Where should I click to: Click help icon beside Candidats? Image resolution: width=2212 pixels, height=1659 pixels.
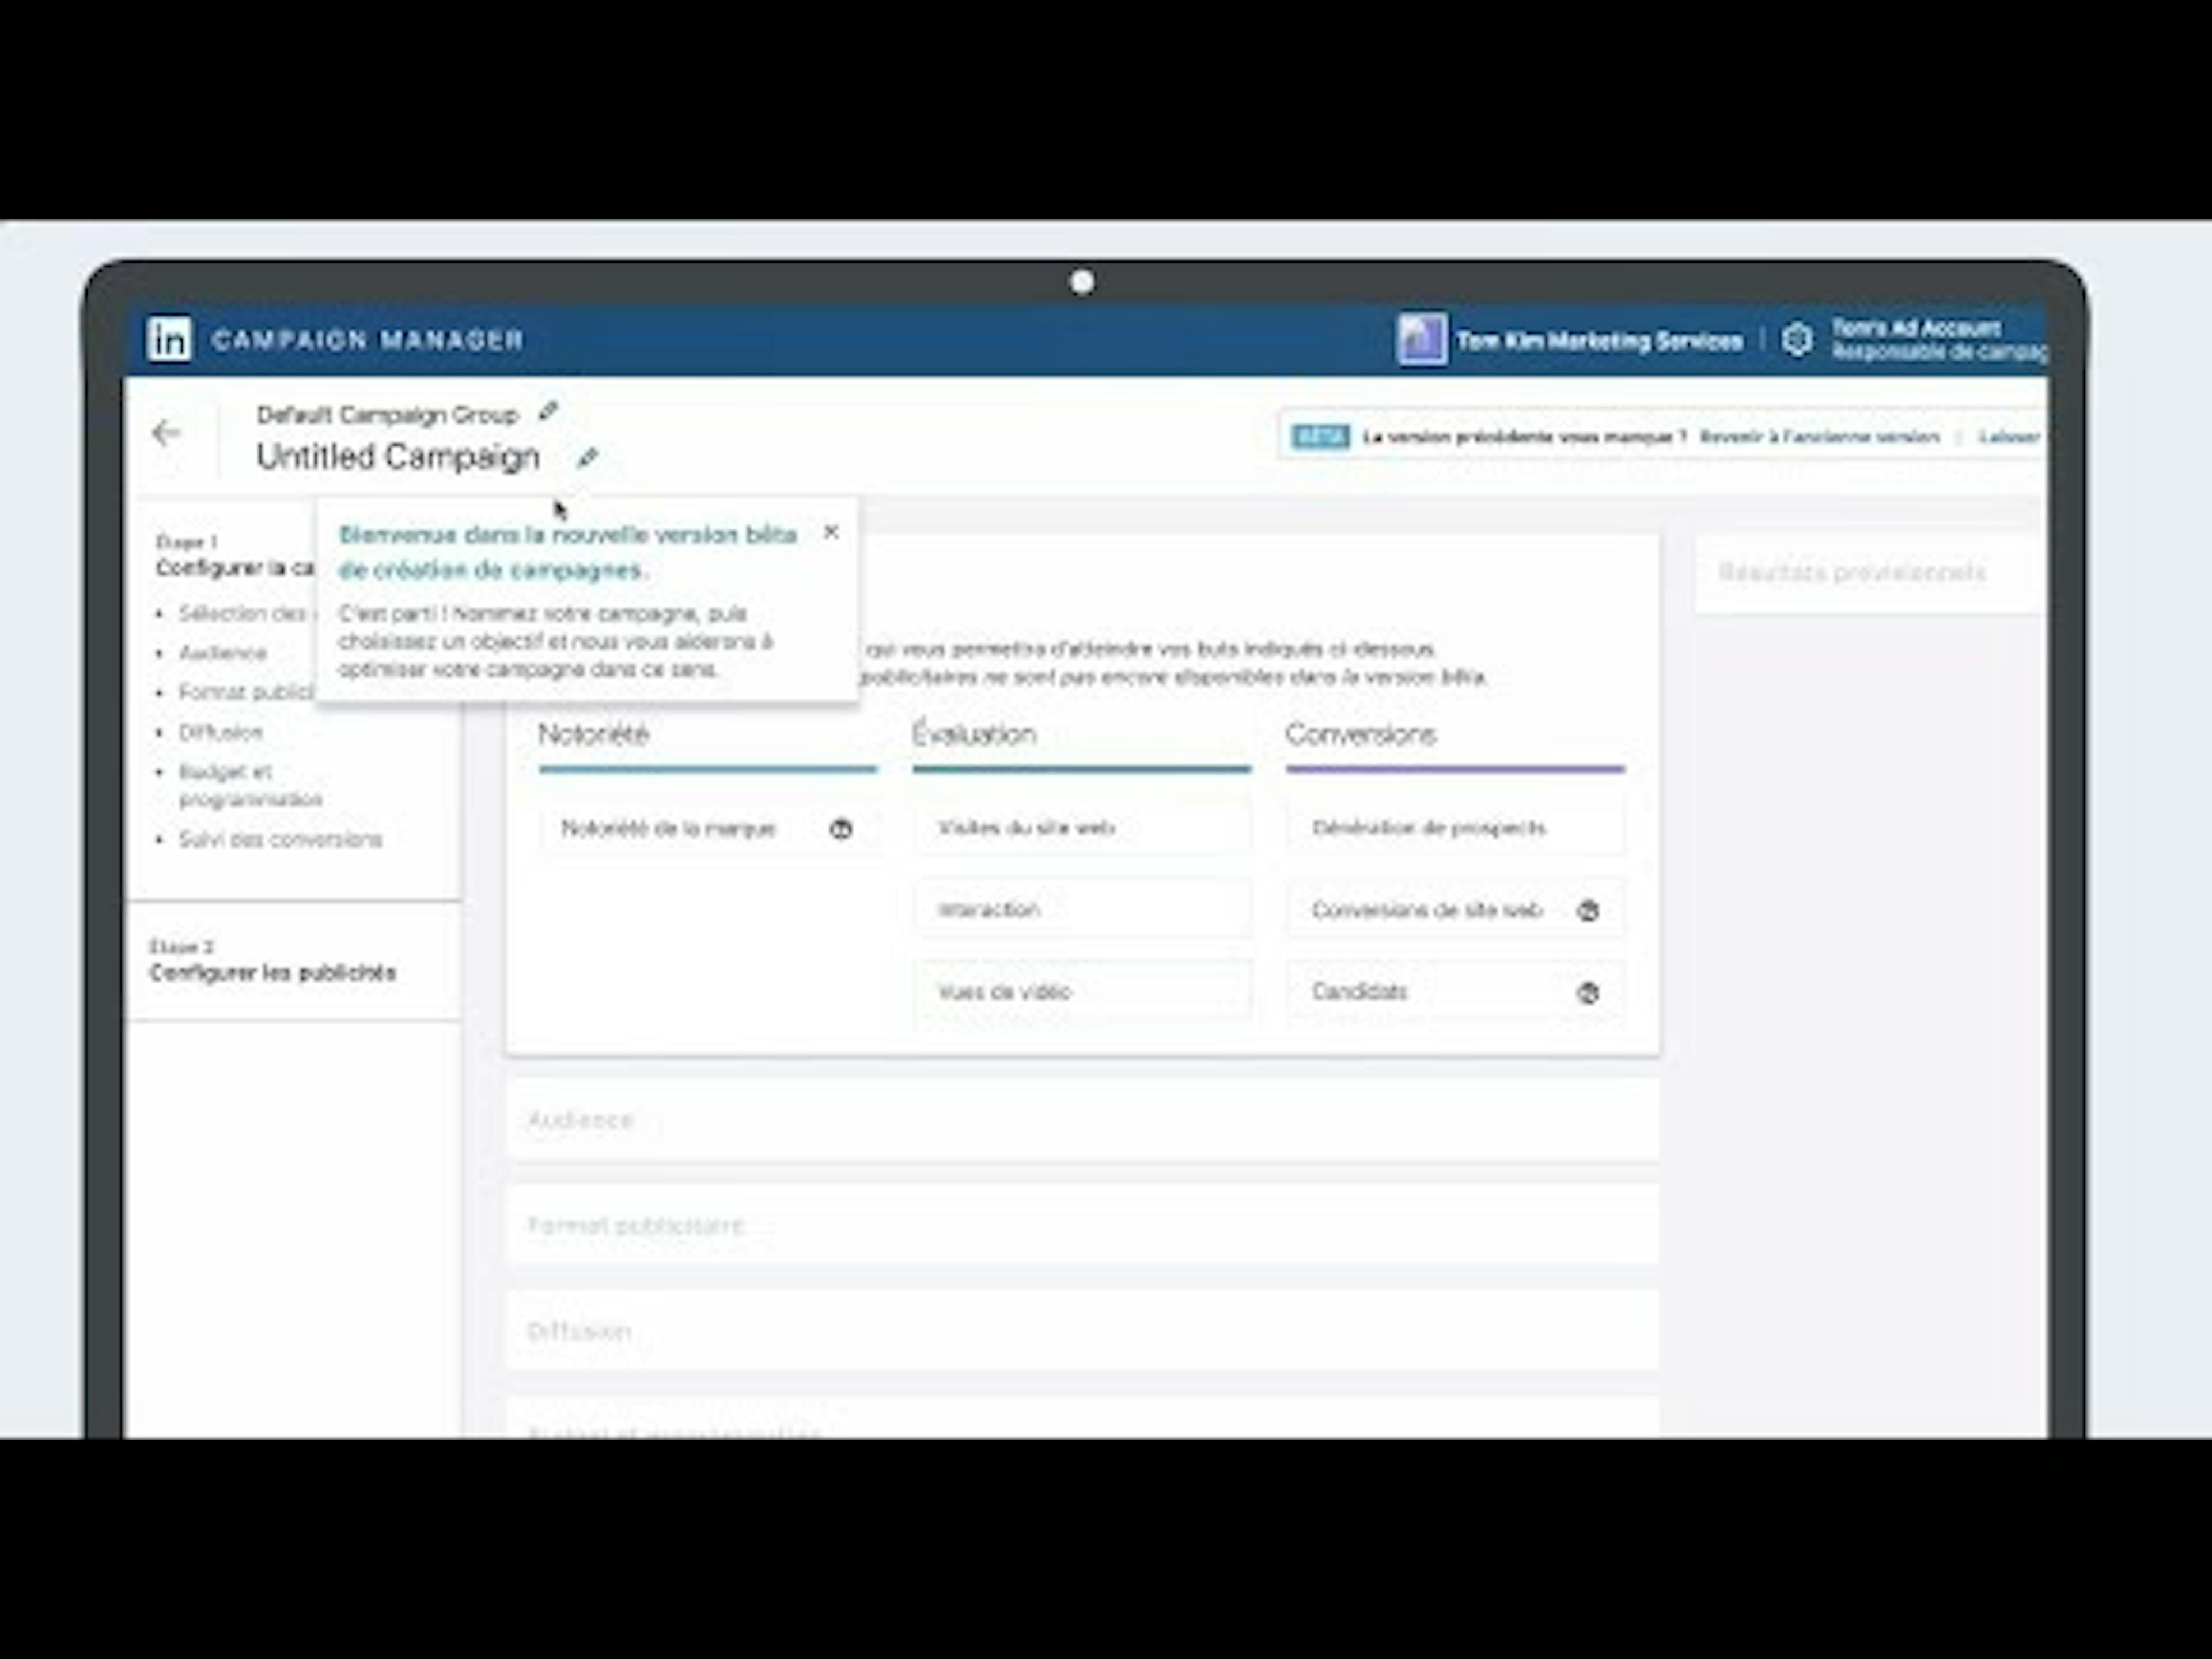(1588, 992)
